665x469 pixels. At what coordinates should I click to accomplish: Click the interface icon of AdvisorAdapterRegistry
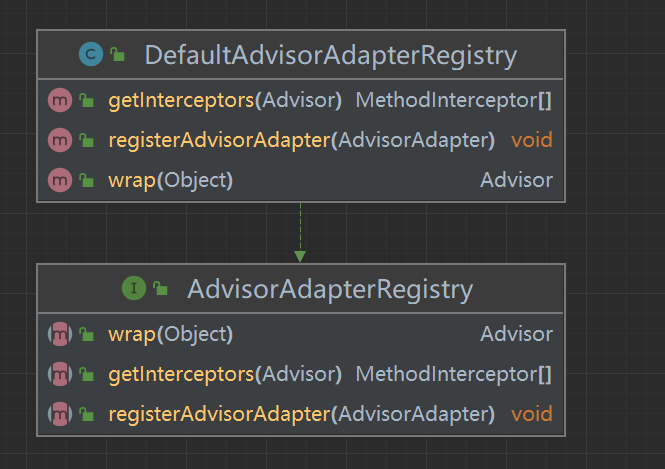pyautogui.click(x=134, y=288)
